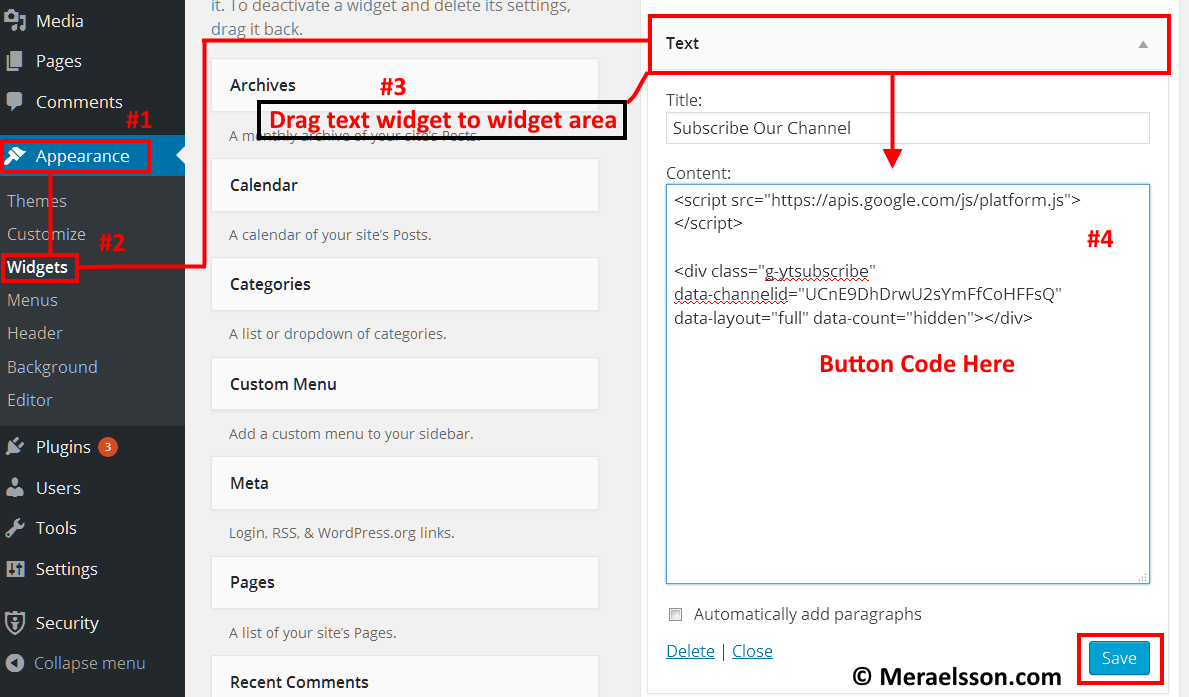
Task: Expand the Calendar widget
Action: click(263, 185)
